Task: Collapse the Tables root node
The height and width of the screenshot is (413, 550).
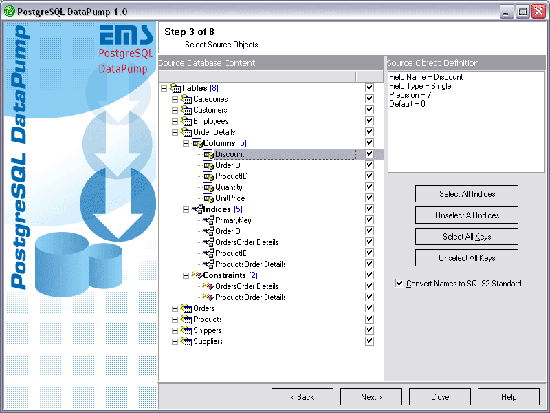Action: tap(164, 88)
